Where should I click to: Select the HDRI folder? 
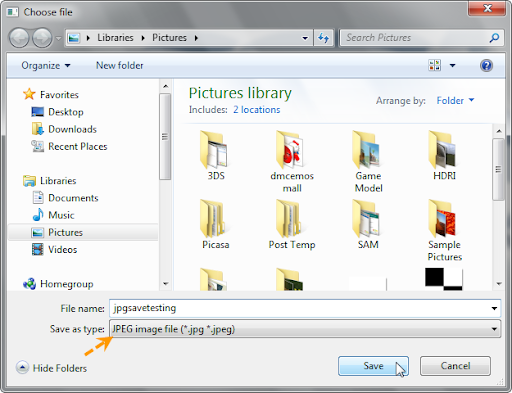(x=444, y=155)
